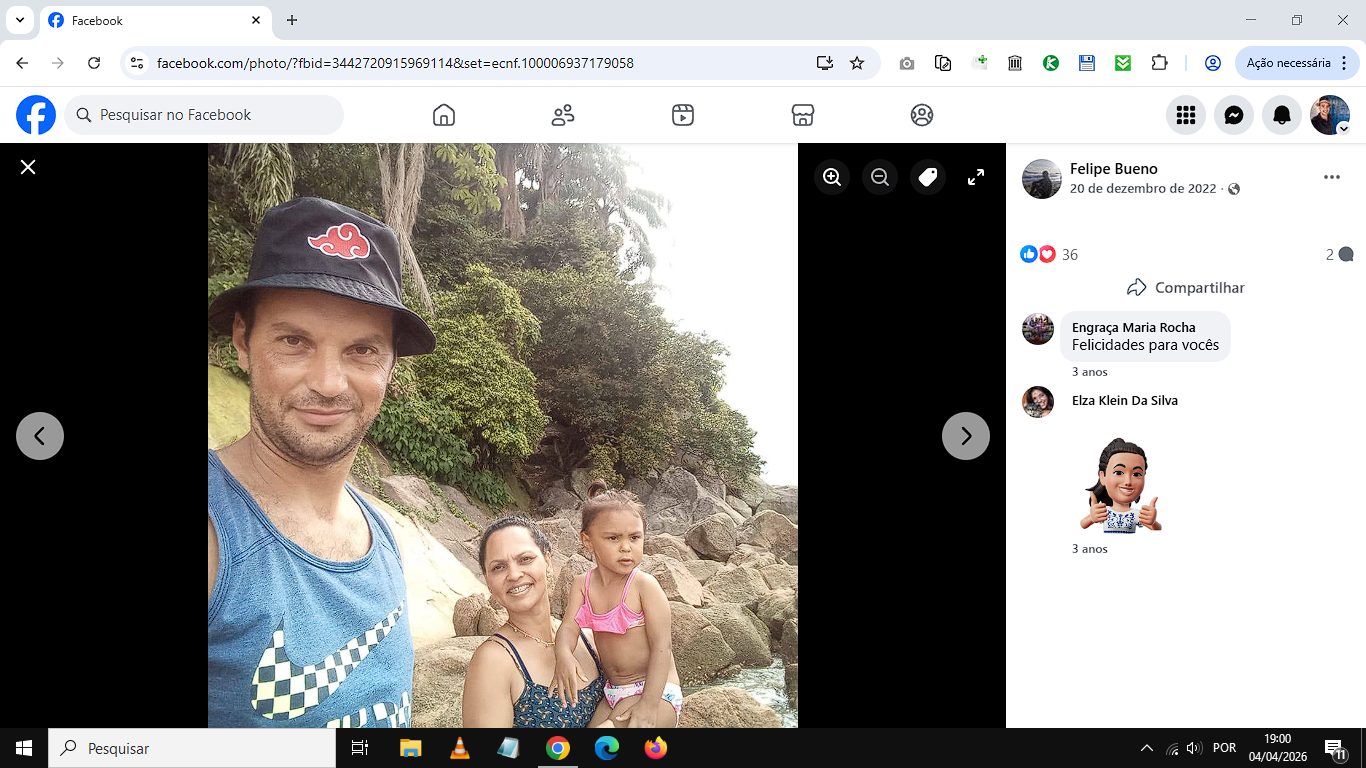1366x768 pixels.
Task: Open the Facebook apps grid menu
Action: point(1186,115)
